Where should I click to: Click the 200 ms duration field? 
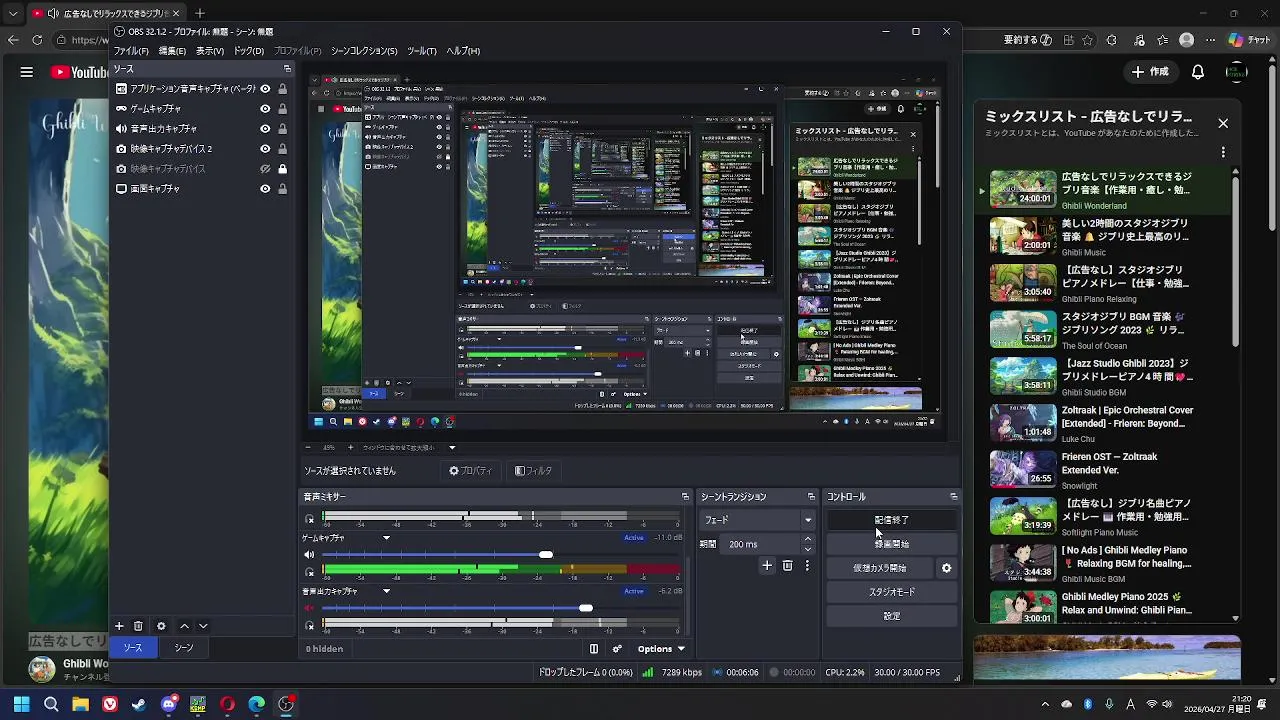[760, 544]
